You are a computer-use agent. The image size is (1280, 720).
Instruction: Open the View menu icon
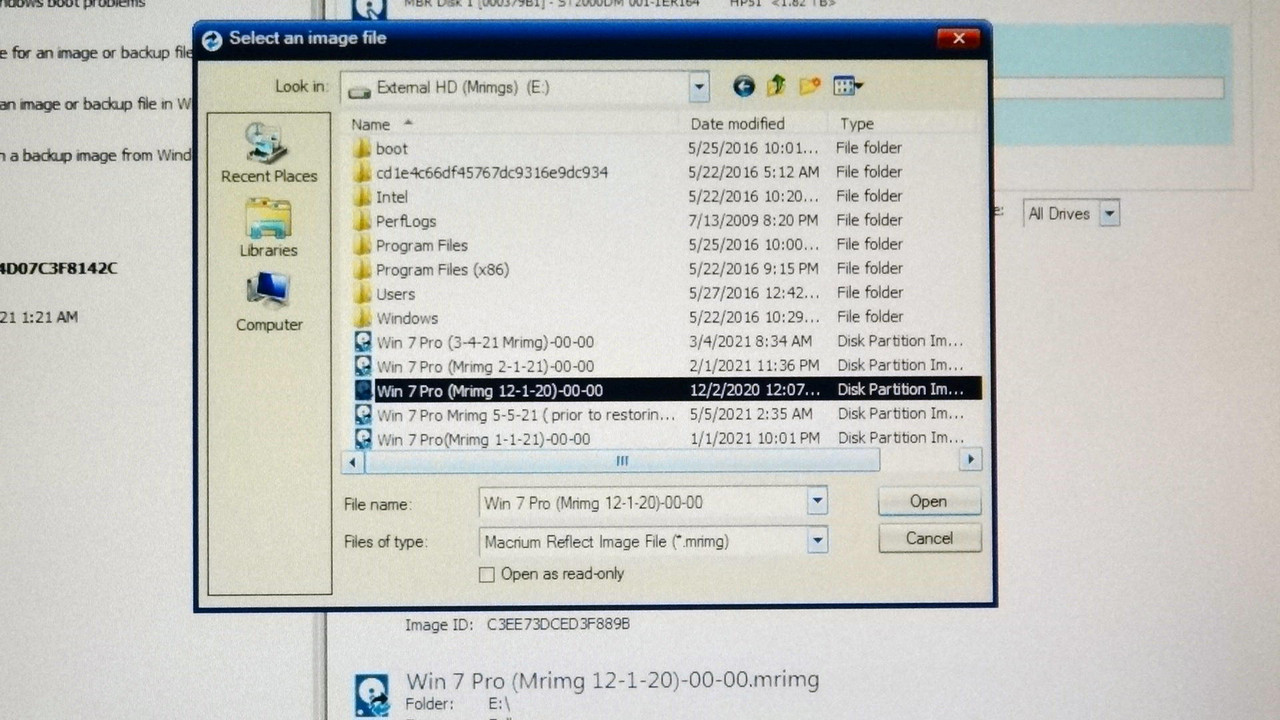click(x=847, y=87)
